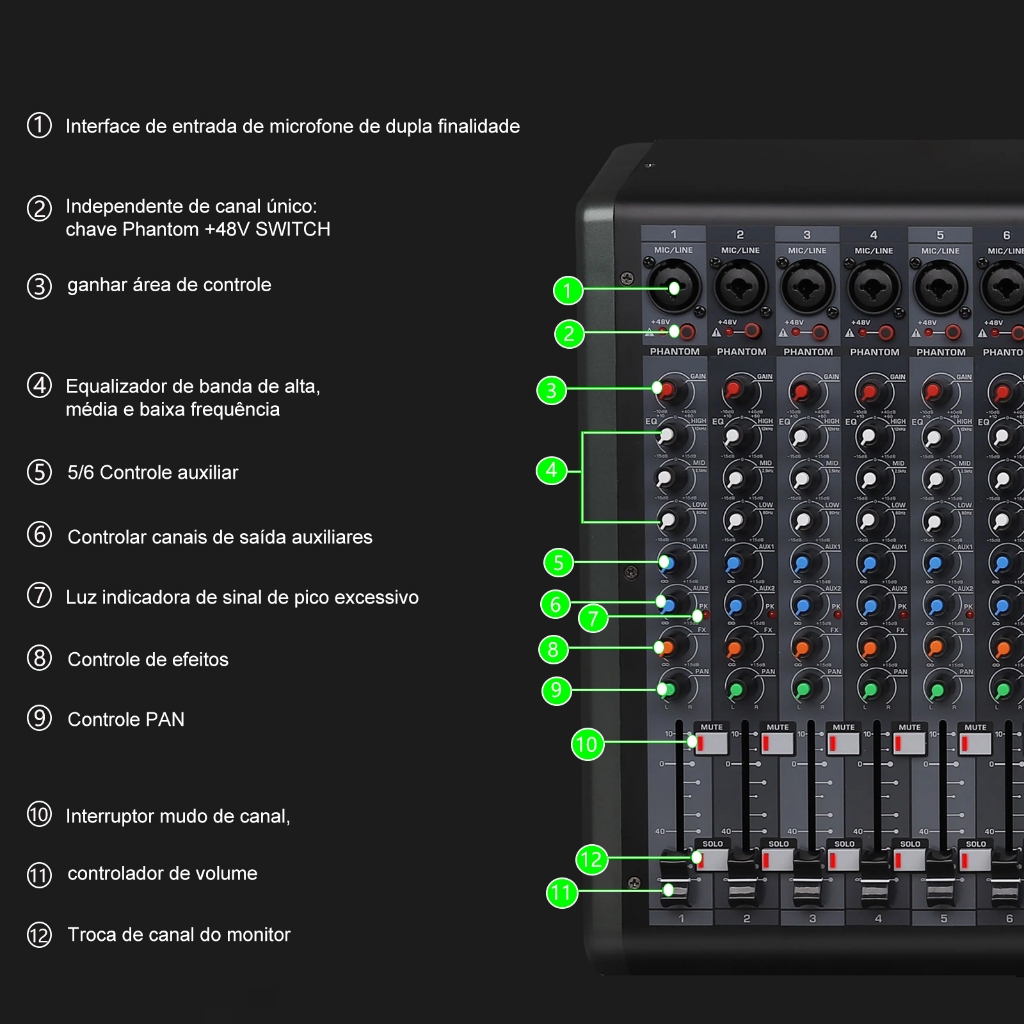Click channel 1 volume fader cap
Screen dimensions: 1024x1024
(675, 880)
